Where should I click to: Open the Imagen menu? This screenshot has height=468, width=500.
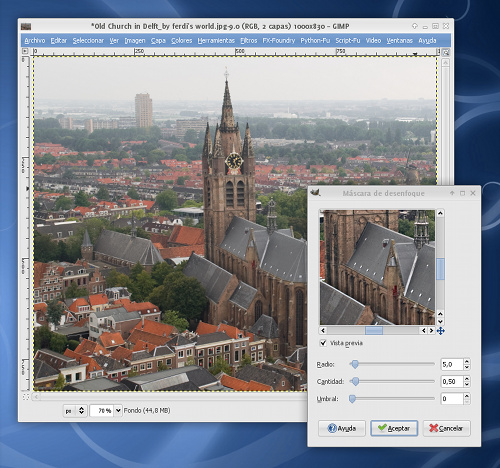tap(135, 40)
